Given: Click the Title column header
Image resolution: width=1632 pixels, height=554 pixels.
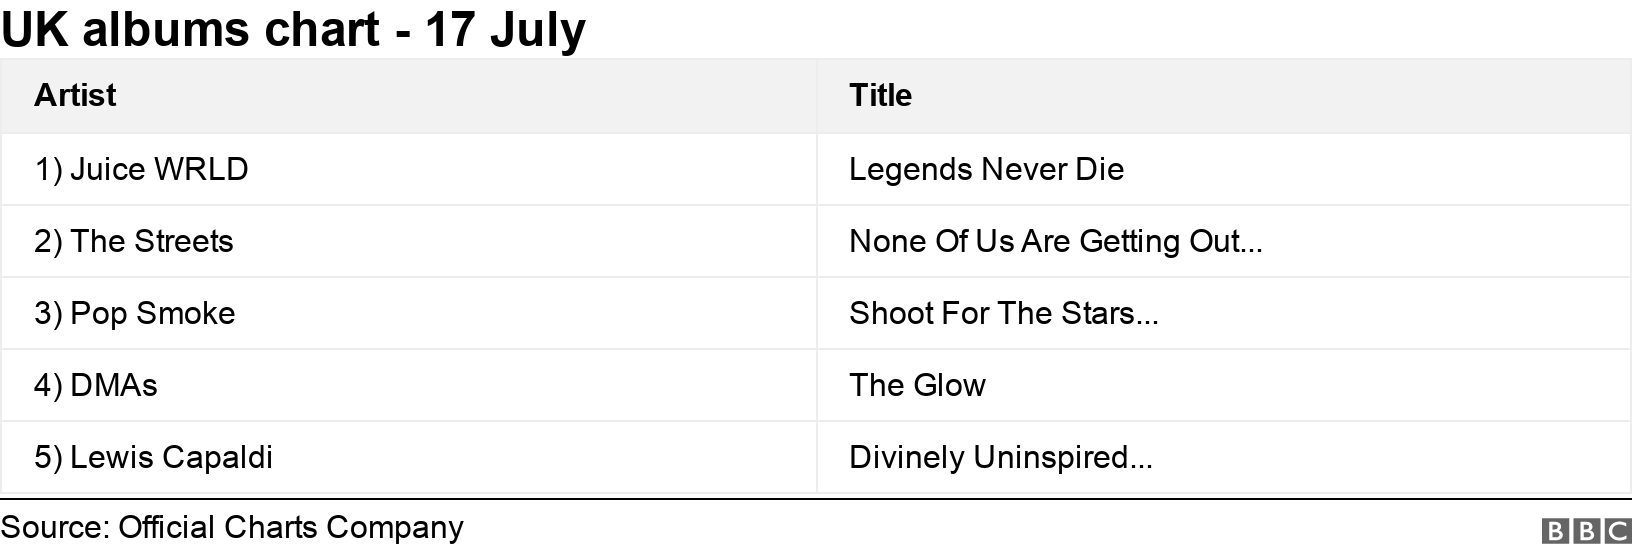Looking at the screenshot, I should pos(880,95).
